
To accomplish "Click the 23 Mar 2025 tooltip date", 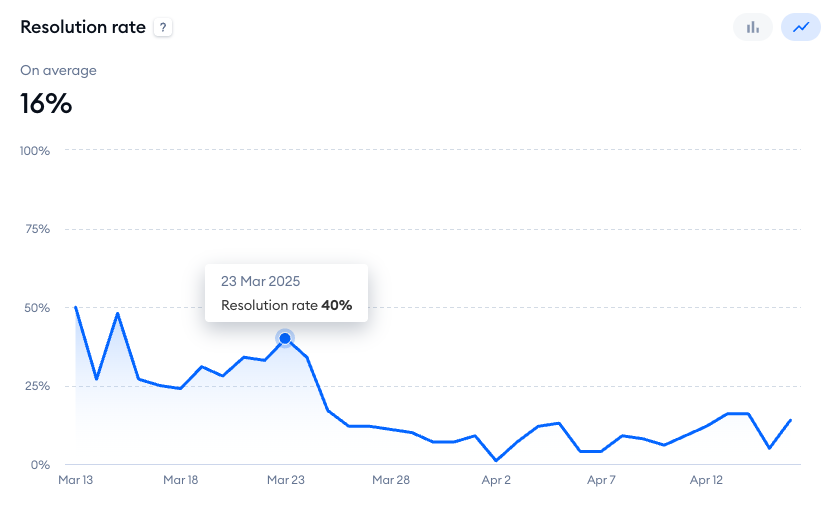I will point(260,281).
